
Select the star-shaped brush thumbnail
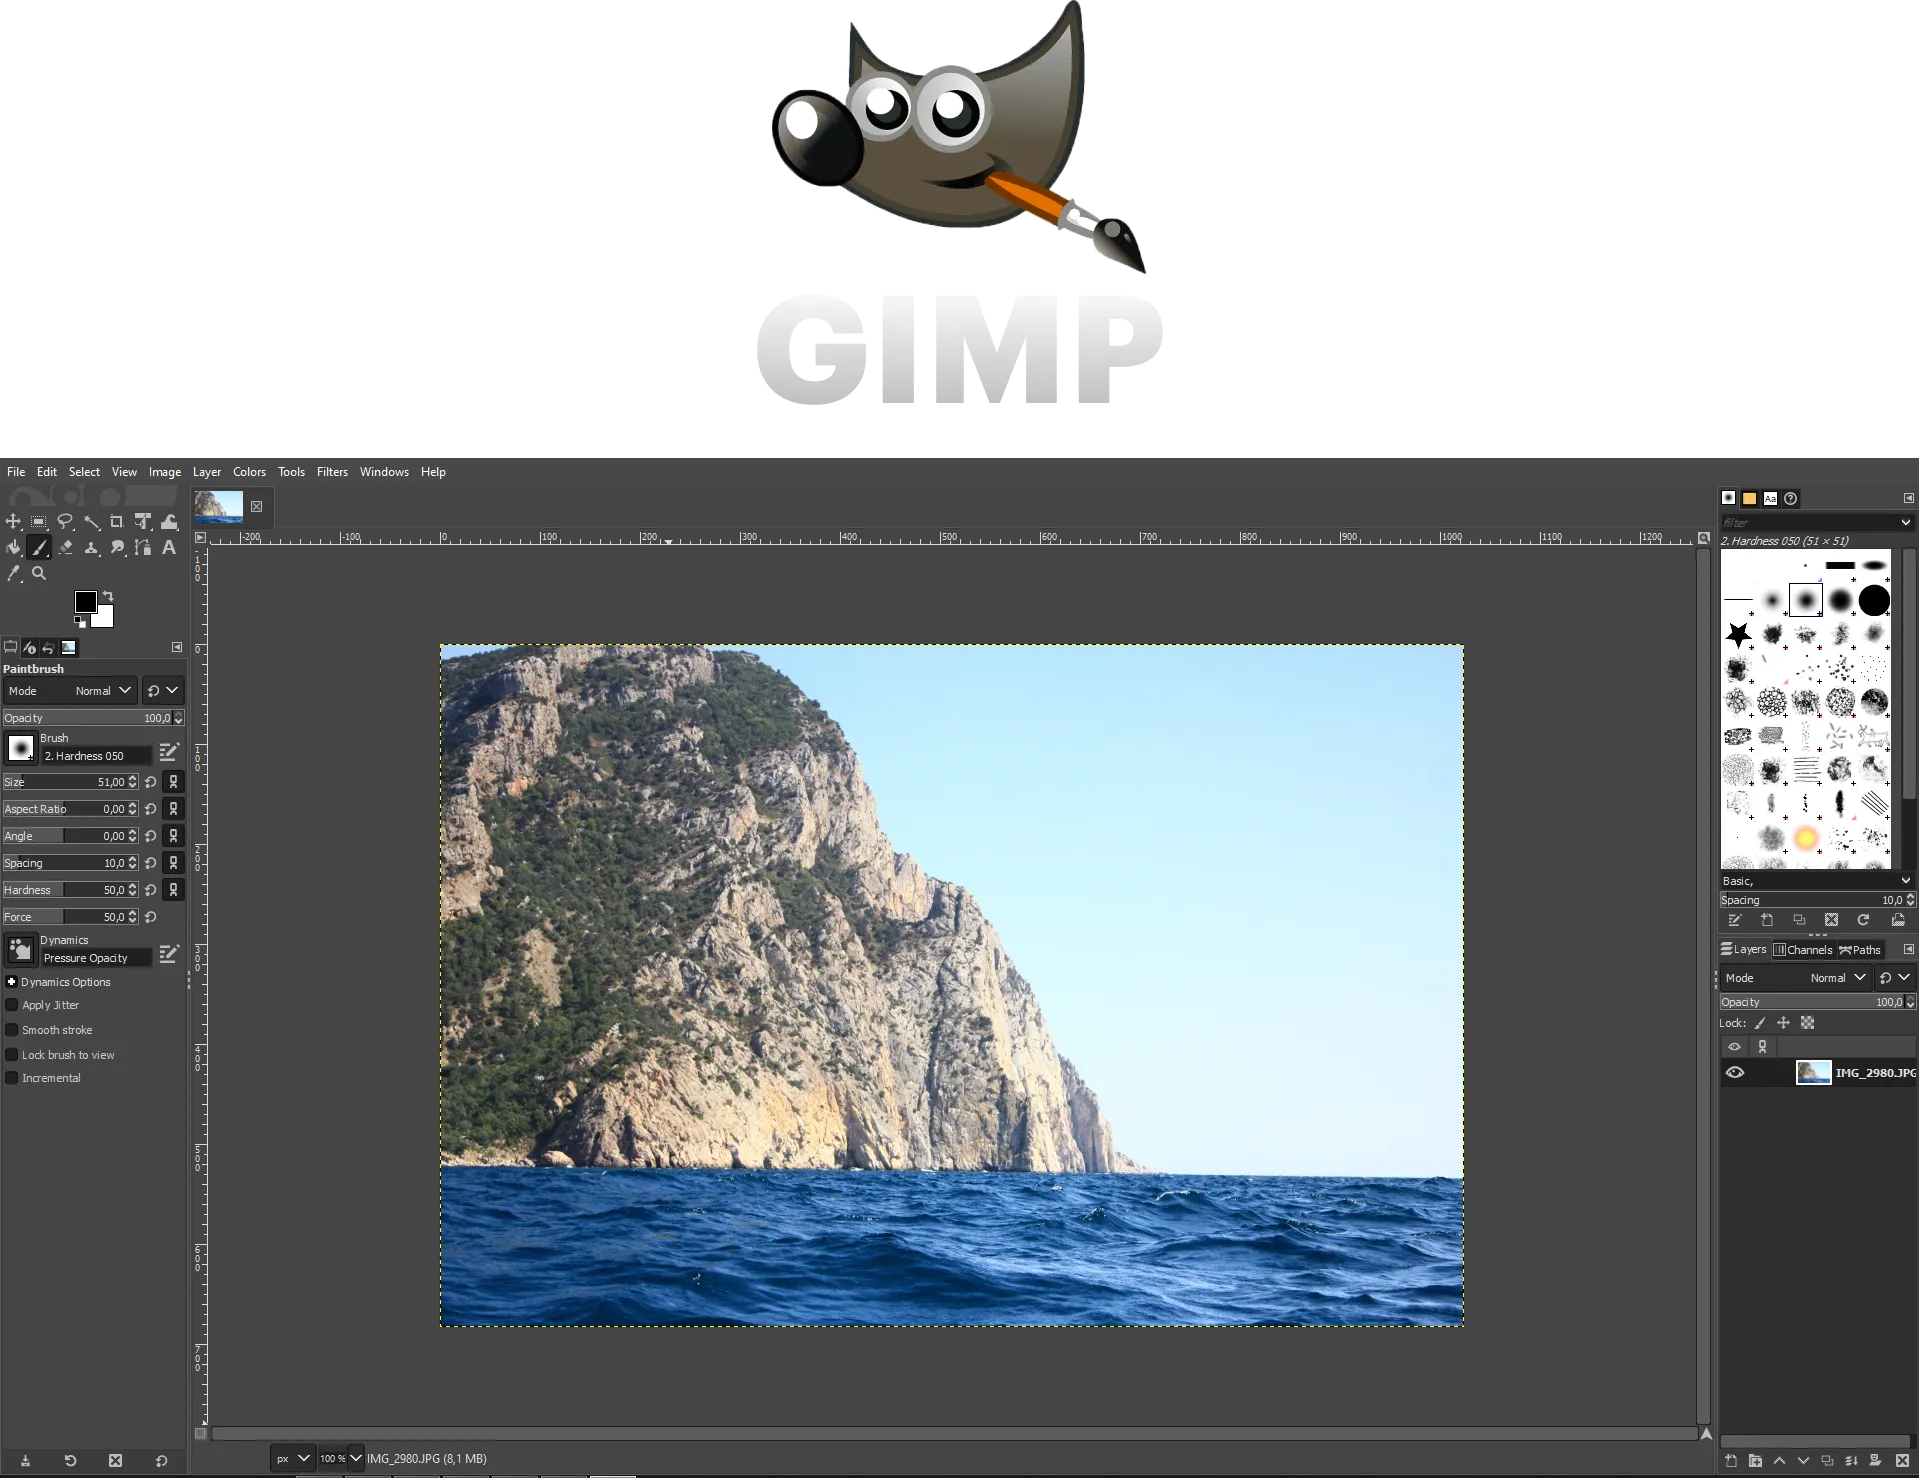click(1738, 634)
